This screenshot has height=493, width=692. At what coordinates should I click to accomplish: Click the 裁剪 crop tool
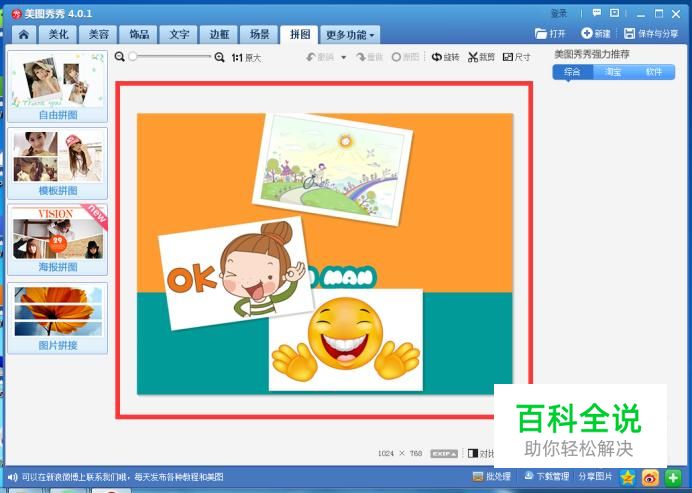(481, 57)
